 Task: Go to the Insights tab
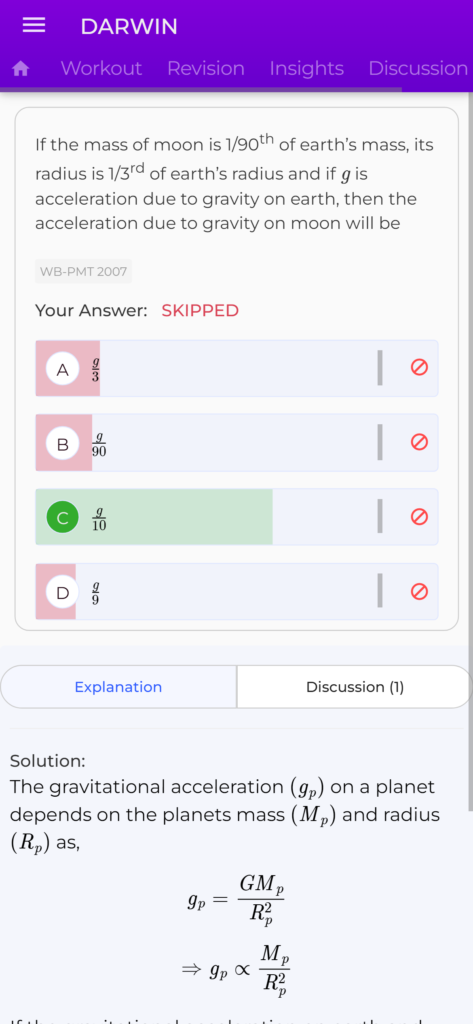point(306,69)
